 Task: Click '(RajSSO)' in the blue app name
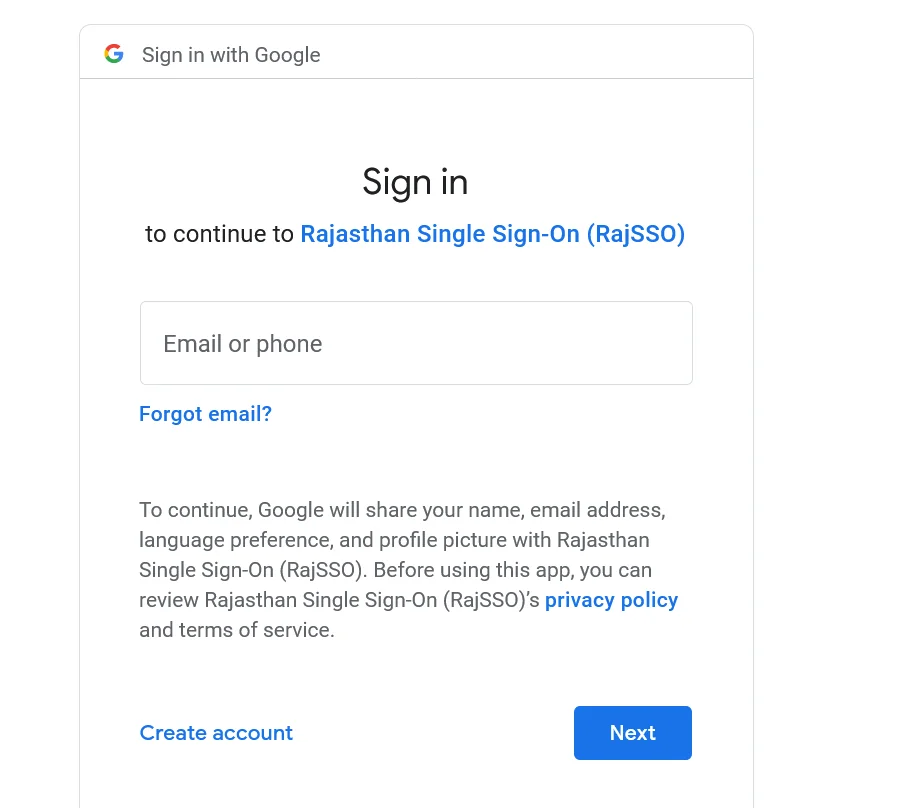pos(635,234)
